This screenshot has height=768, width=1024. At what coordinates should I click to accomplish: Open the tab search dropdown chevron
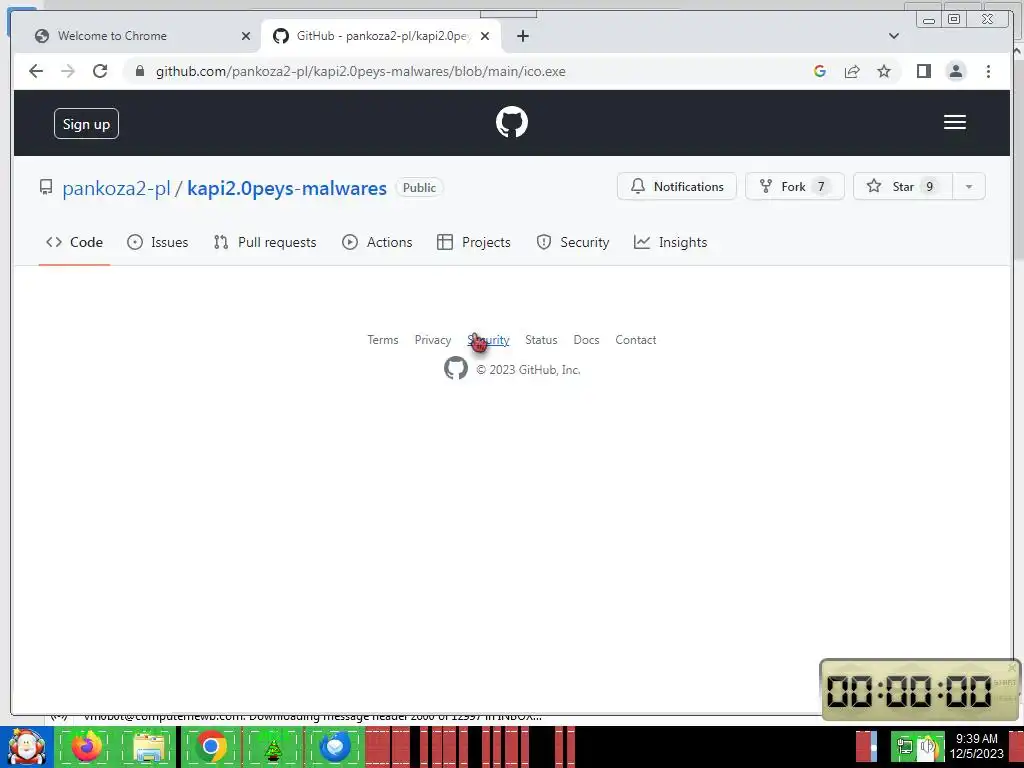894,36
